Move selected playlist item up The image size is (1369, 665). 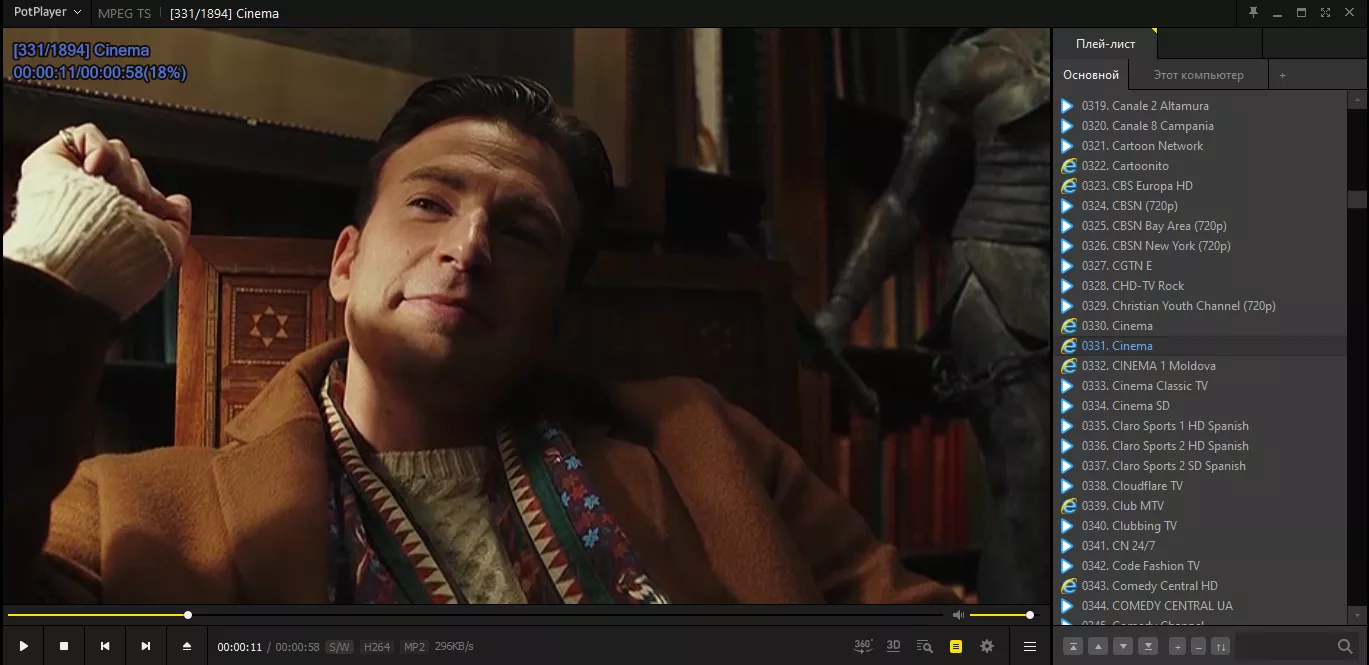coord(1098,646)
